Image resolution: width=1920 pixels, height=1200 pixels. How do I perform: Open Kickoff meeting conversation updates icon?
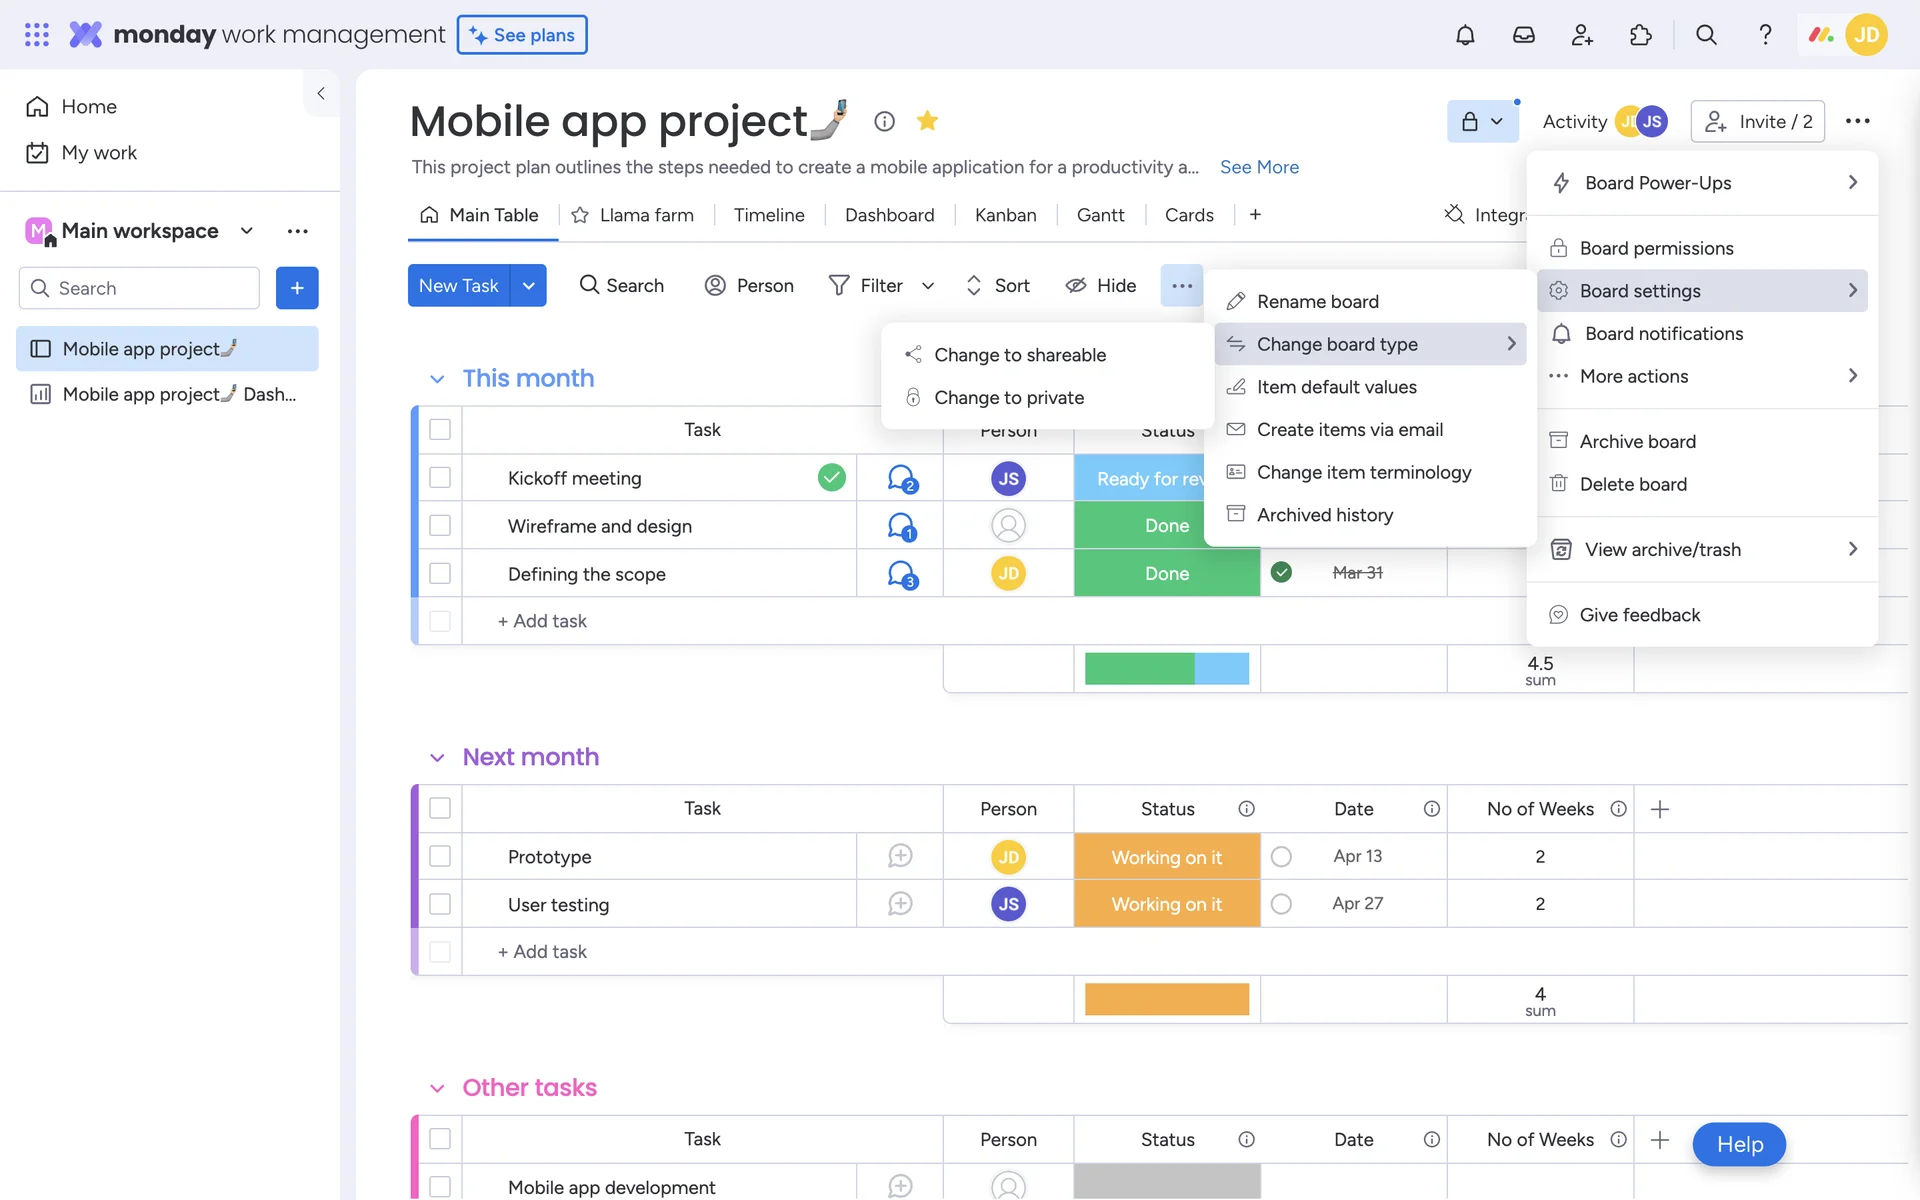pos(901,478)
